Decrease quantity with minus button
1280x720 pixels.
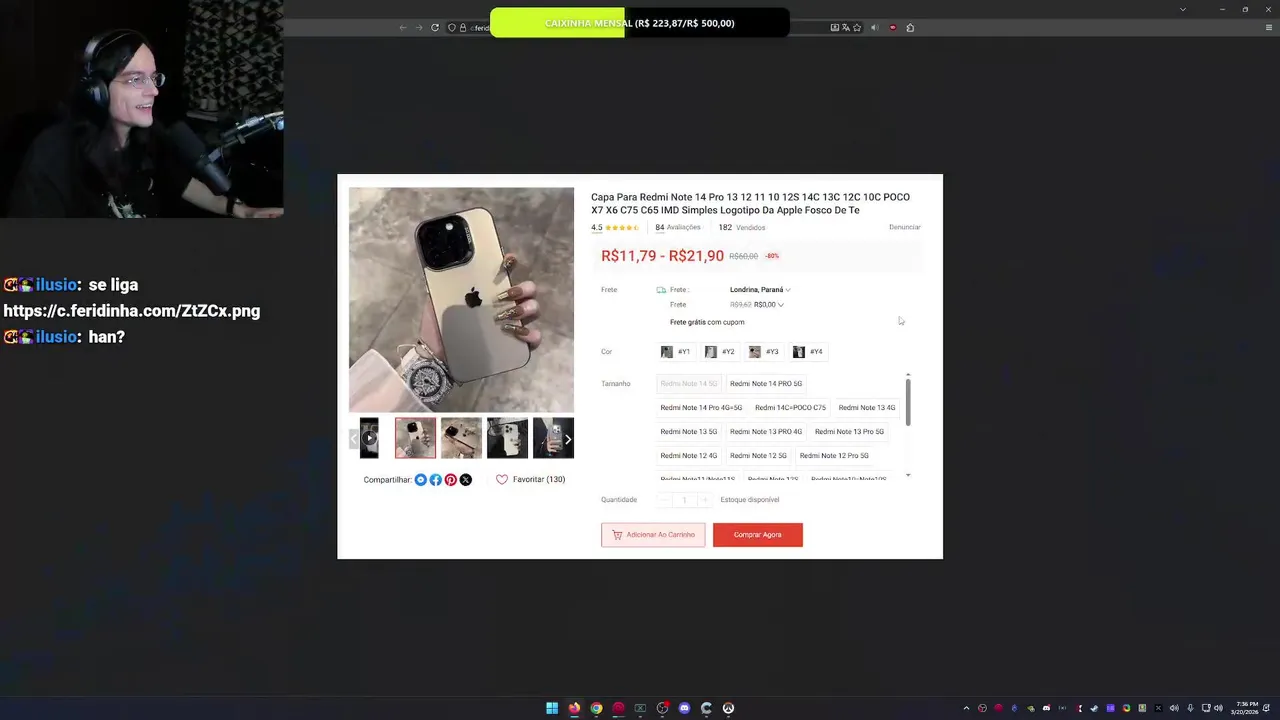click(664, 500)
